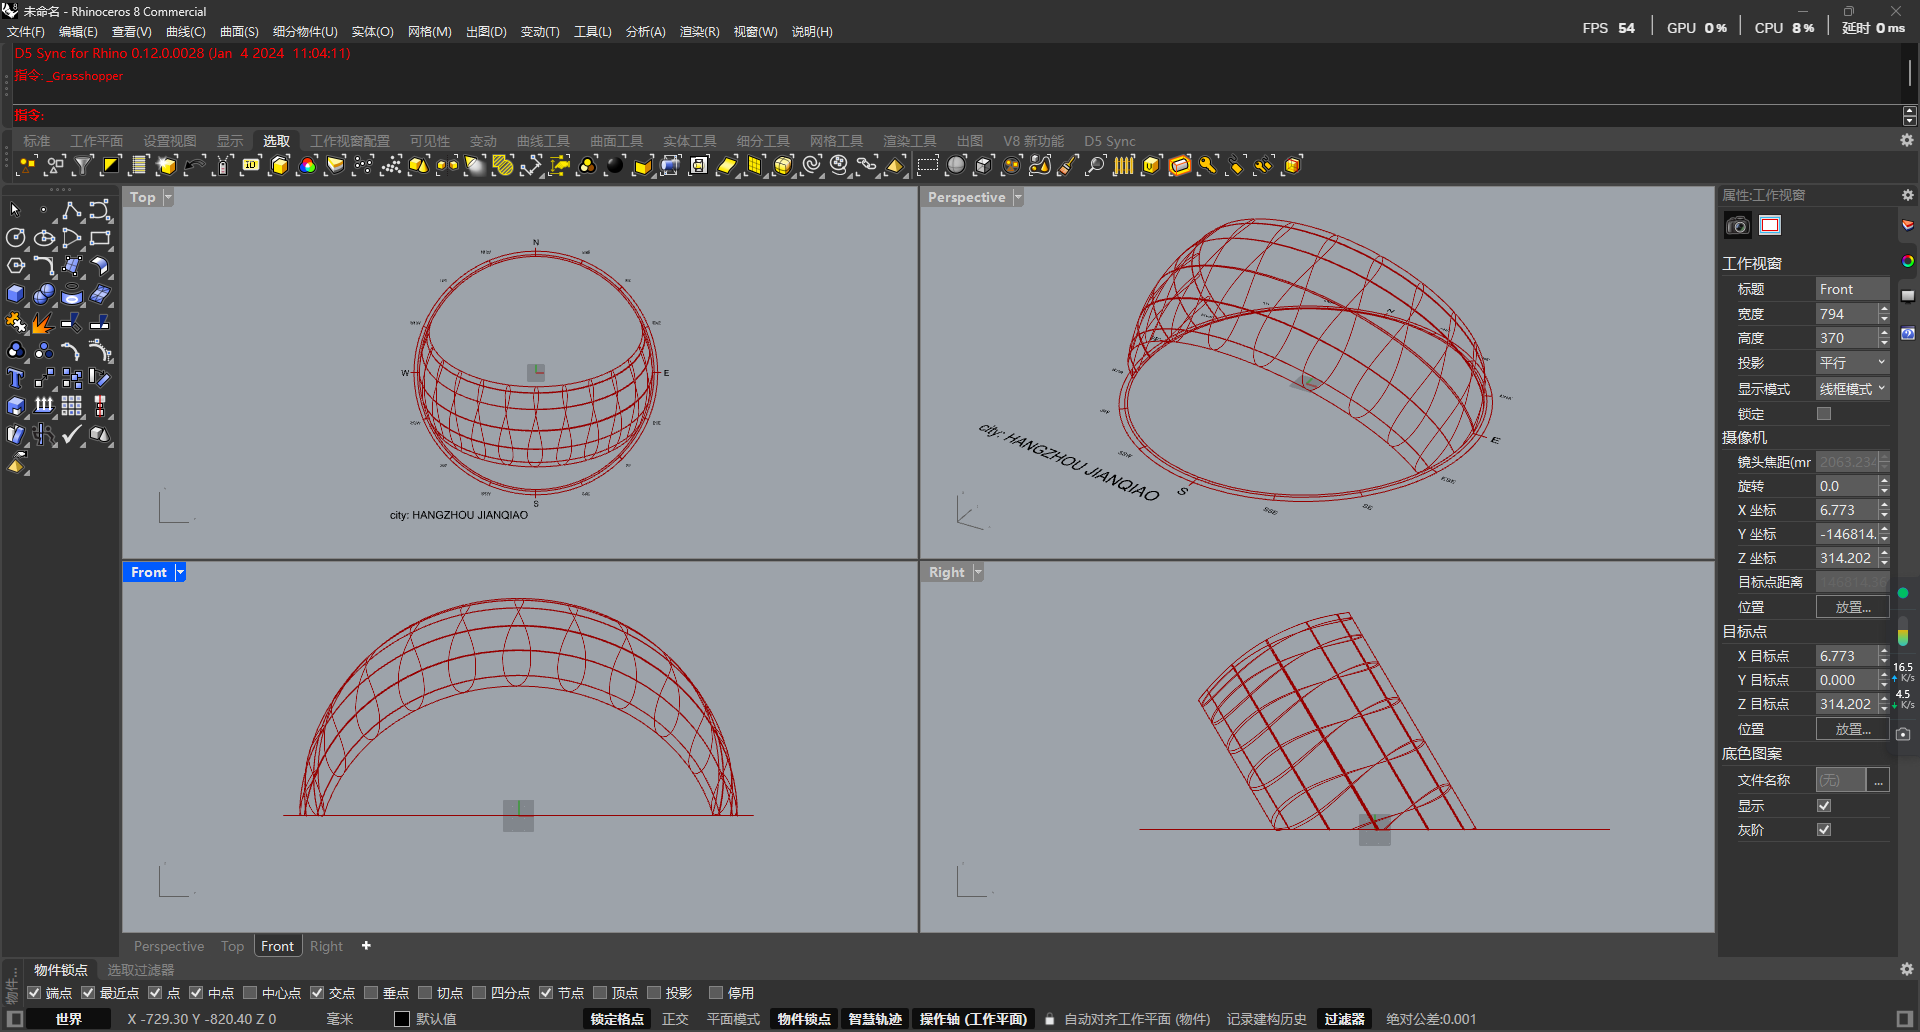This screenshot has width=1920, height=1032.
Task: Select the text object tool
Action: [15, 378]
